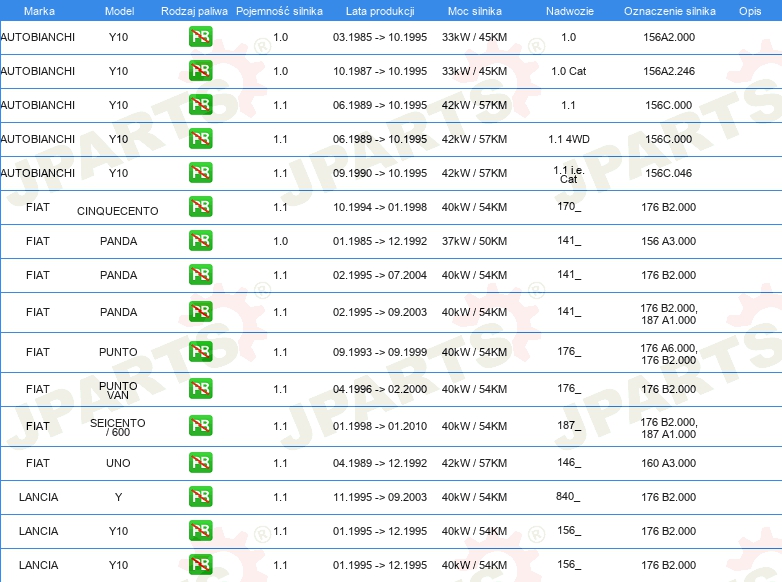Click the petrol fuel icon in the 156A2.000 row
The image size is (782, 582).
pyautogui.click(x=200, y=36)
